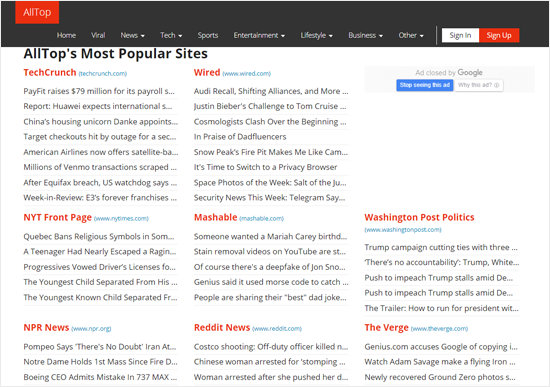Screen dimensions: 550x387
Task: Open the Washington Post Politics heading
Action: point(419,218)
